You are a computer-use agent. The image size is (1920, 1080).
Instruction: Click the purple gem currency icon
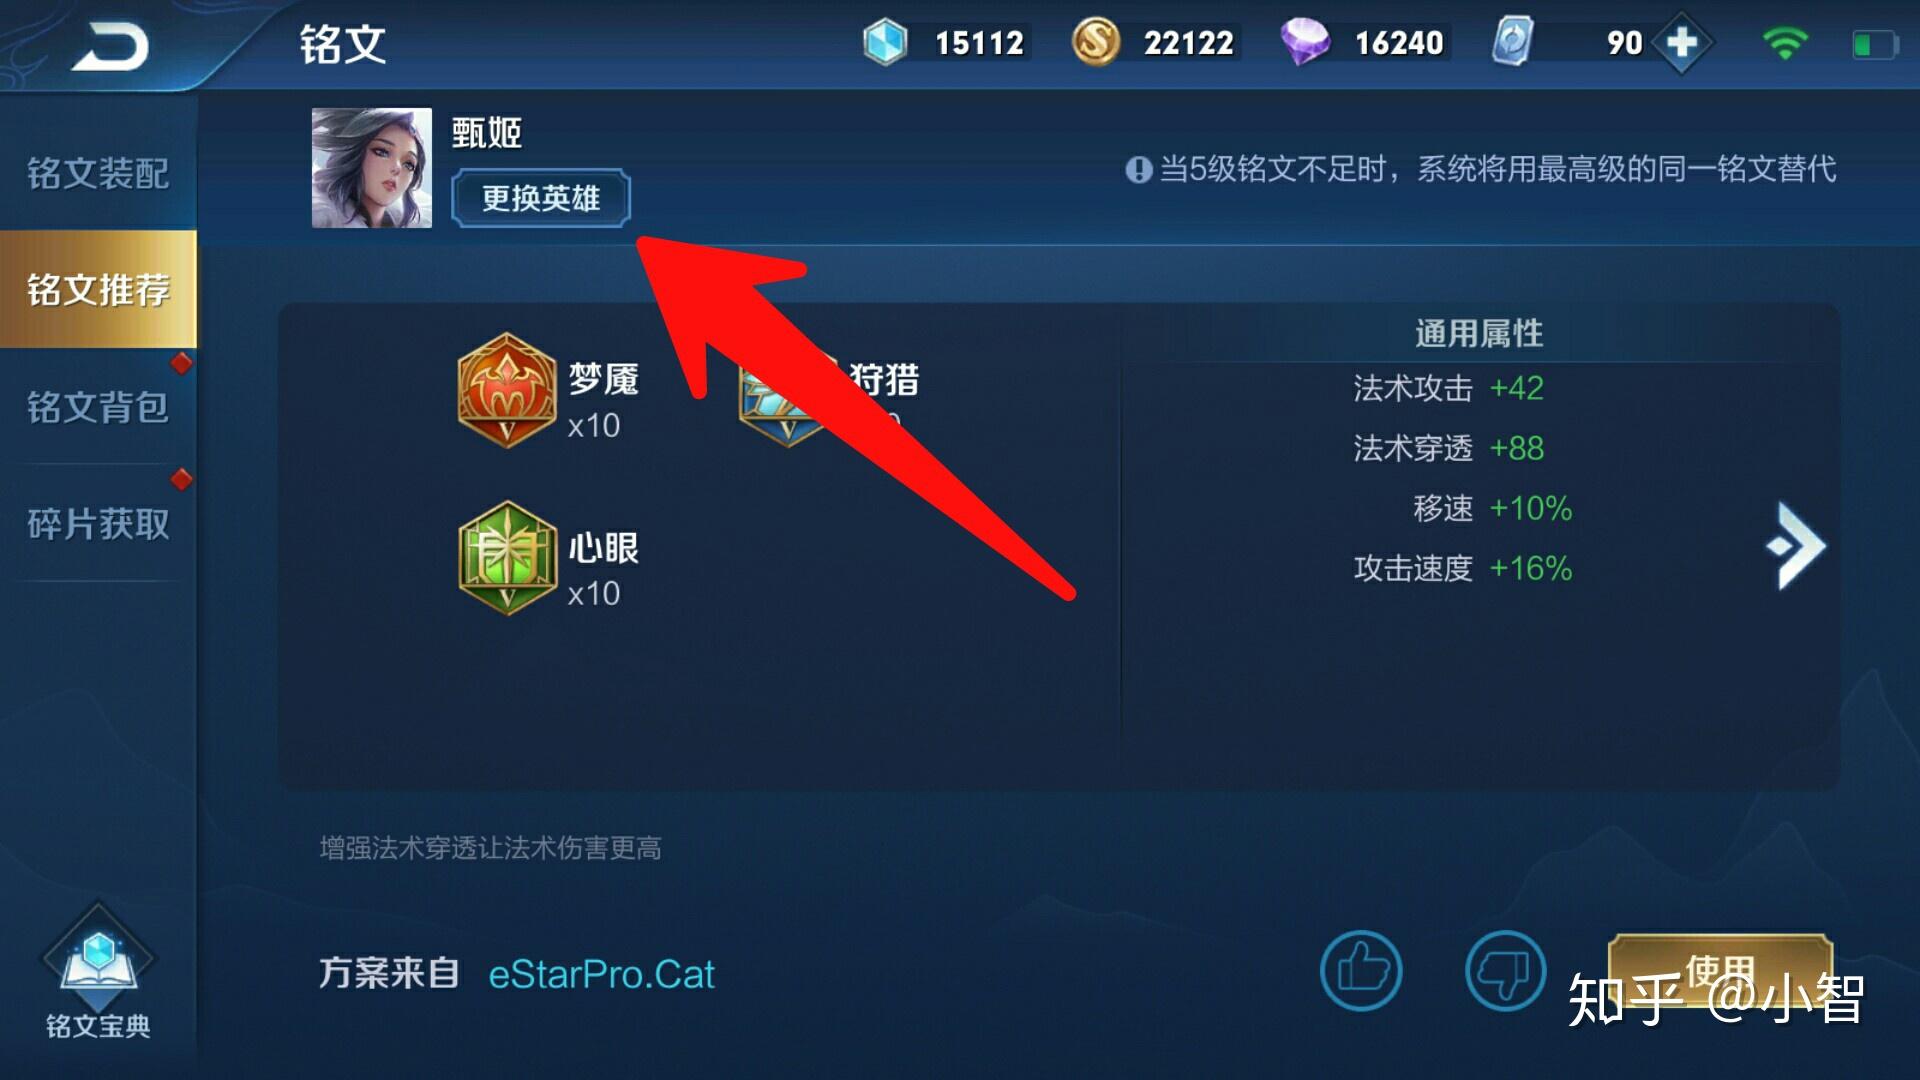pos(1304,43)
